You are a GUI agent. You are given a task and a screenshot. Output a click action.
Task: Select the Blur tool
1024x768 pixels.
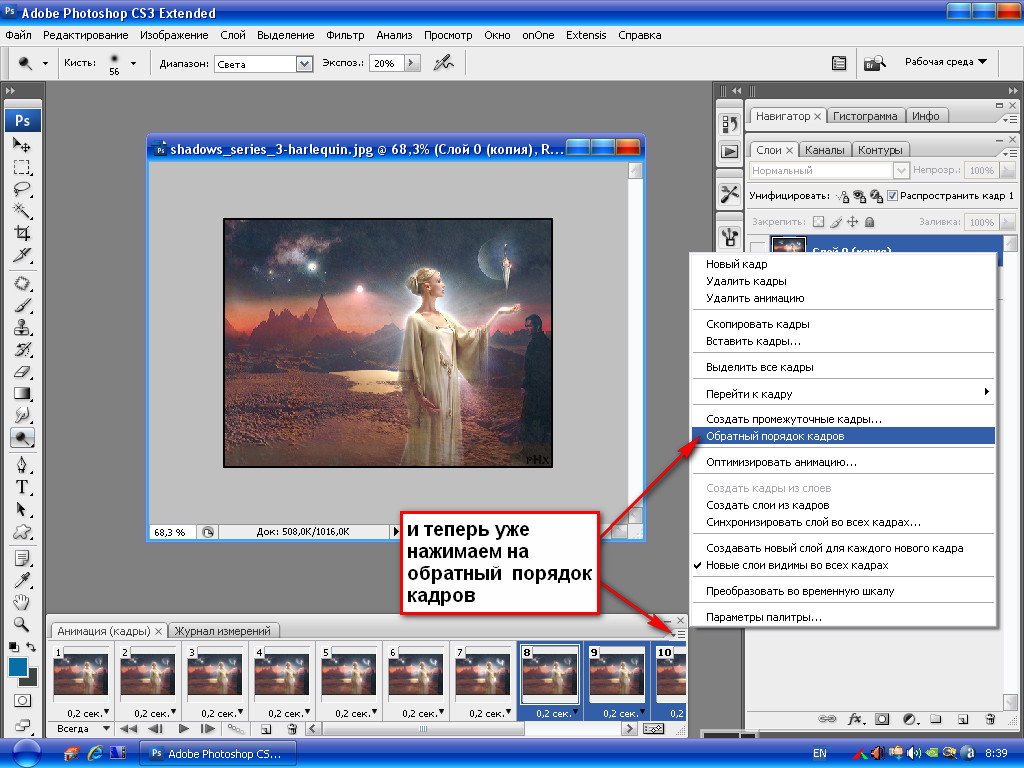(22, 415)
